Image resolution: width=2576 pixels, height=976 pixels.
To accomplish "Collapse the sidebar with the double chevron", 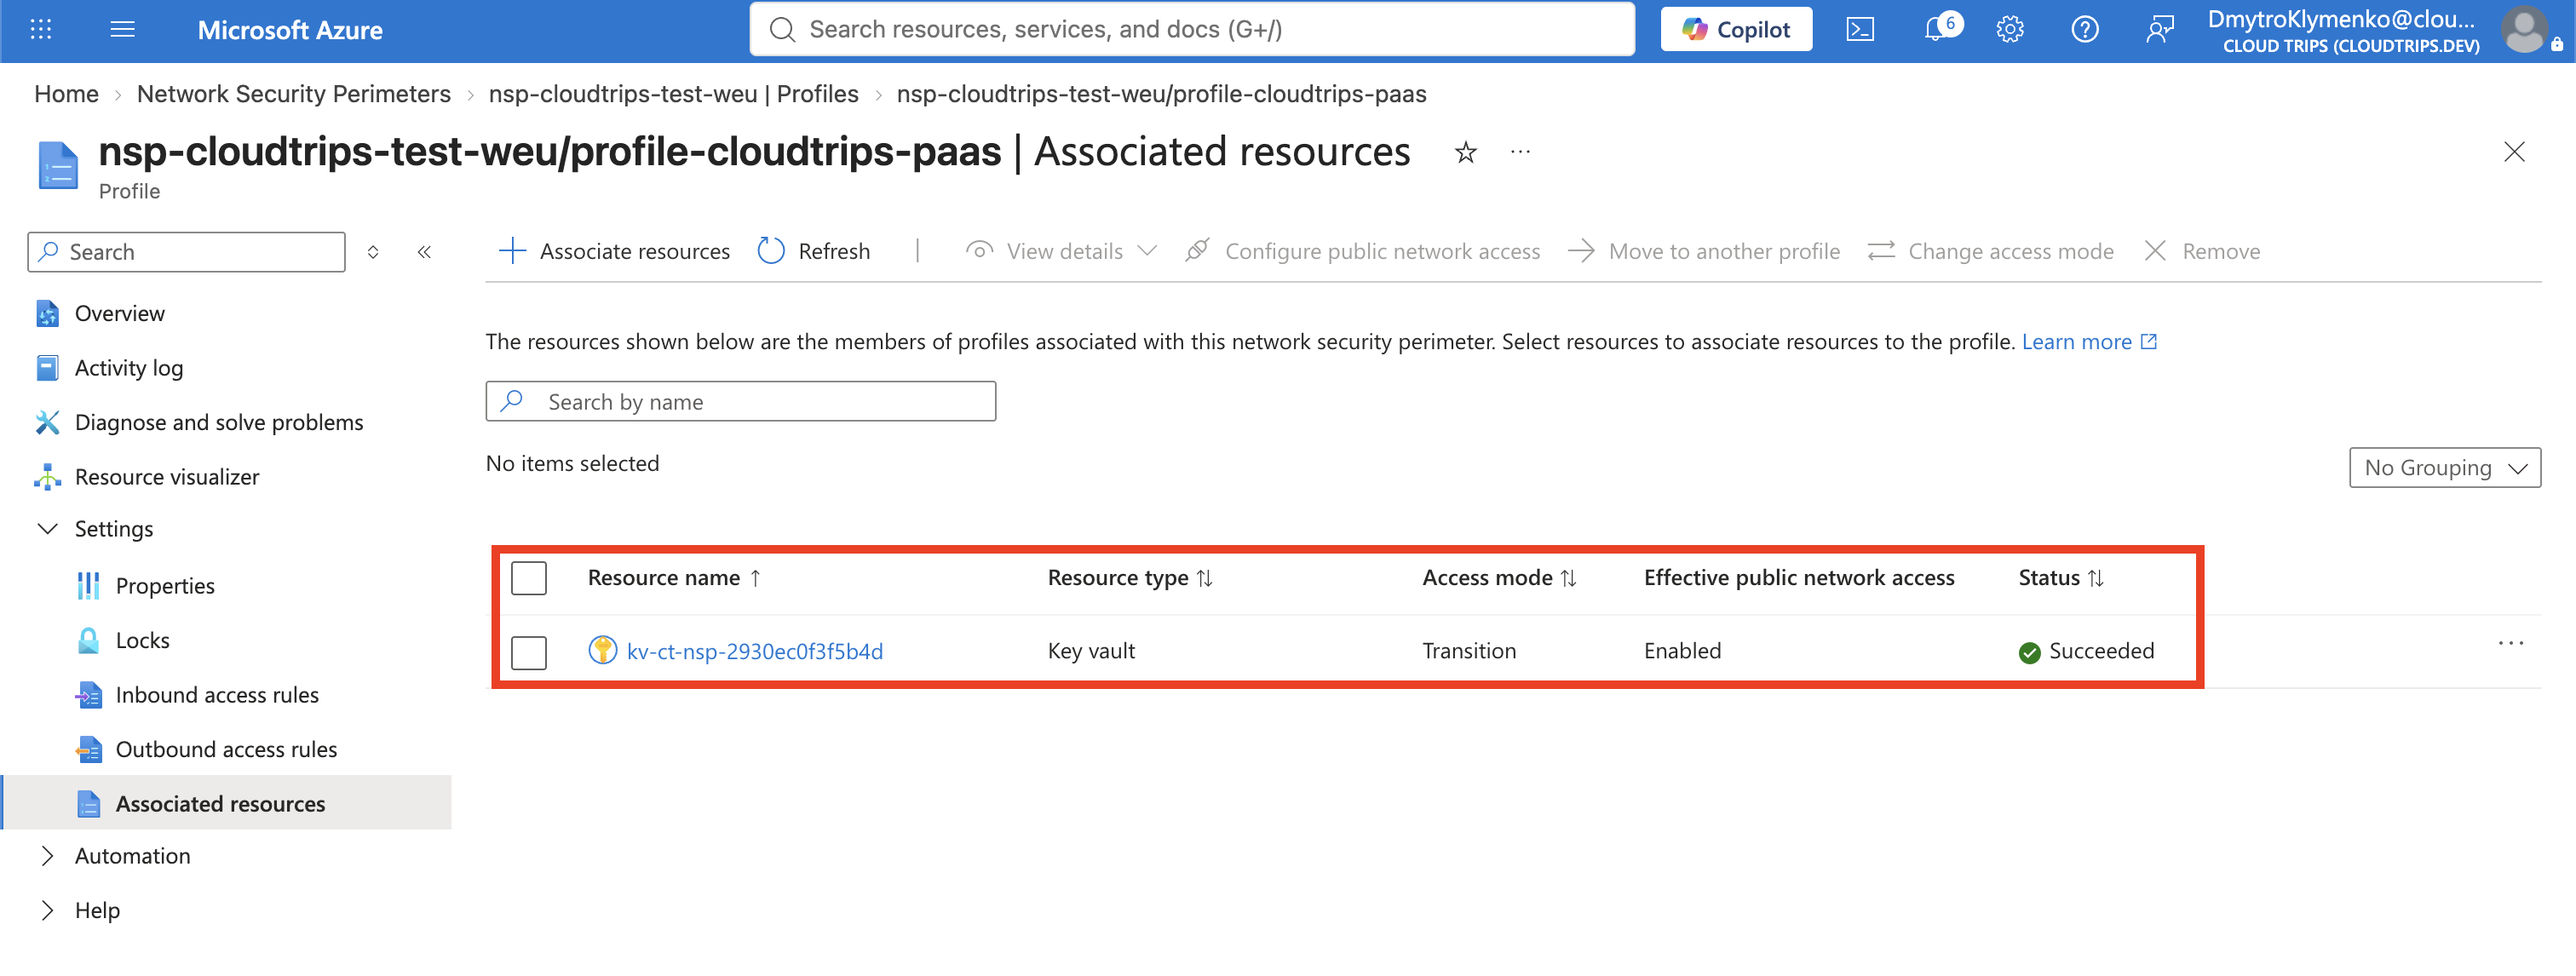I will pyautogui.click(x=424, y=252).
